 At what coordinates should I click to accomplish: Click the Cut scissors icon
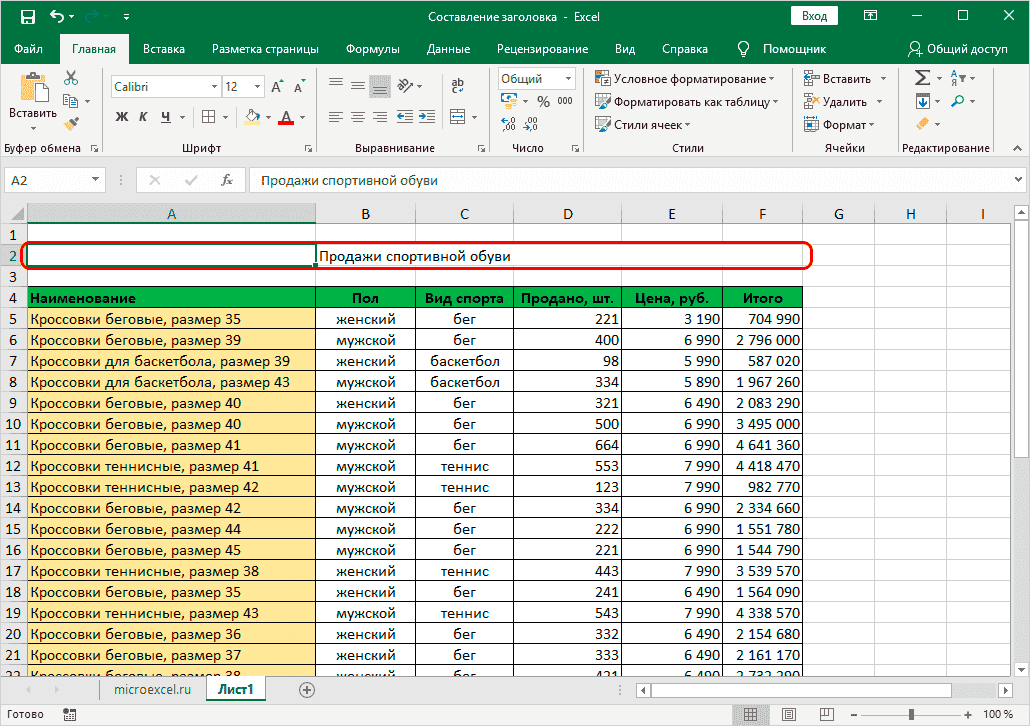71,78
